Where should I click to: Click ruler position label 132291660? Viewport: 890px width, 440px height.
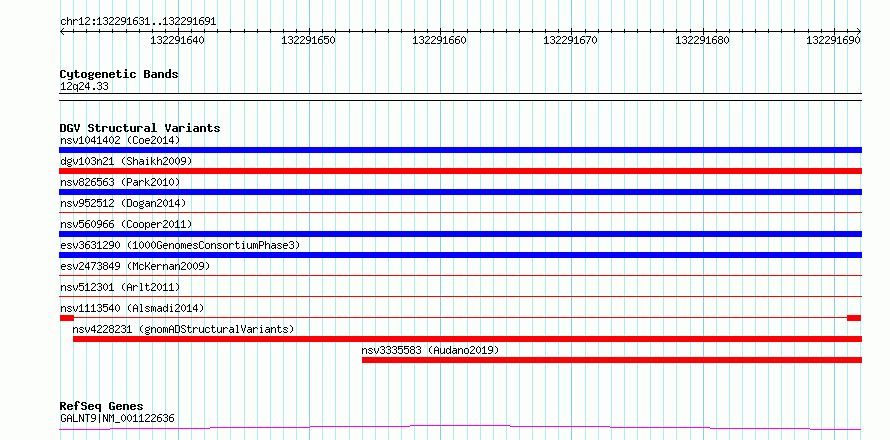pyautogui.click(x=439, y=40)
